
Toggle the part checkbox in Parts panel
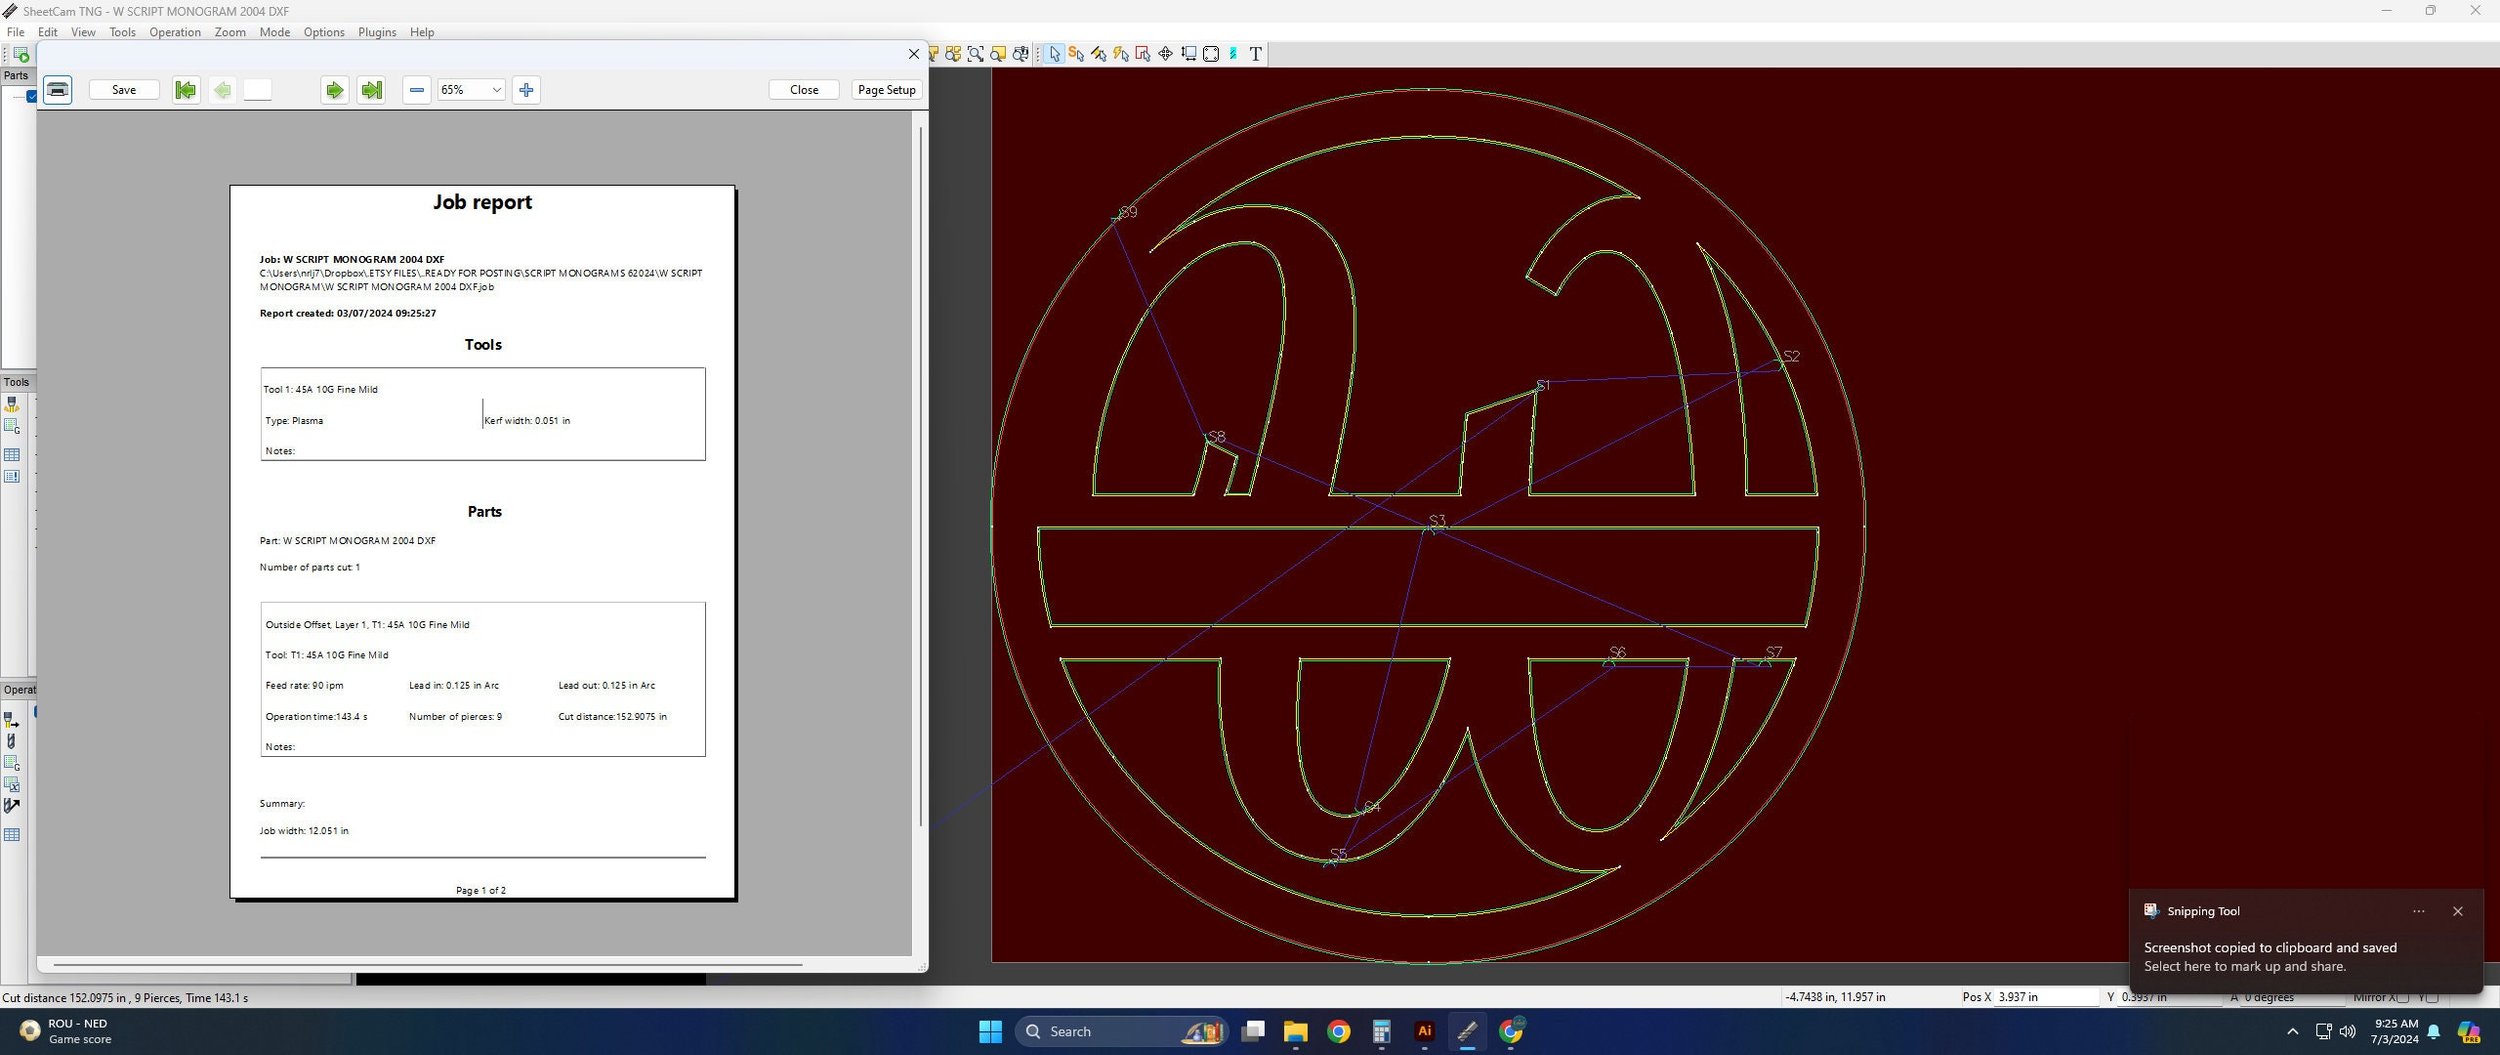pyautogui.click(x=31, y=97)
